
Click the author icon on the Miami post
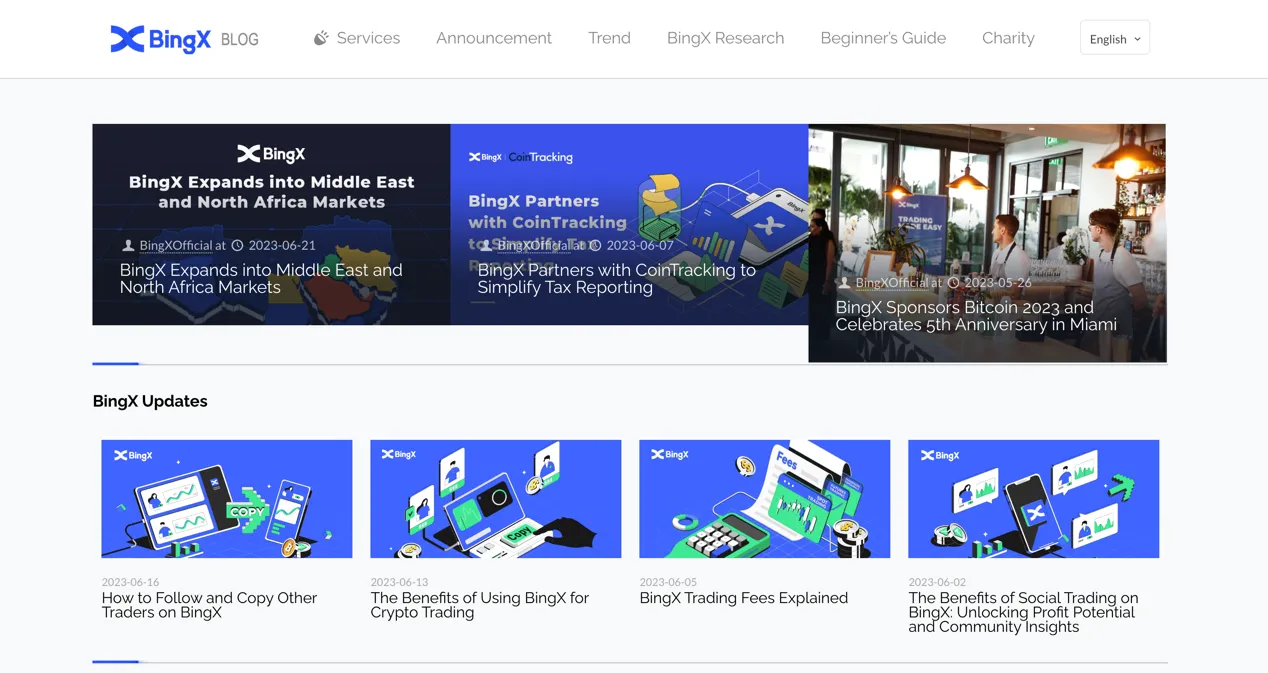(844, 283)
